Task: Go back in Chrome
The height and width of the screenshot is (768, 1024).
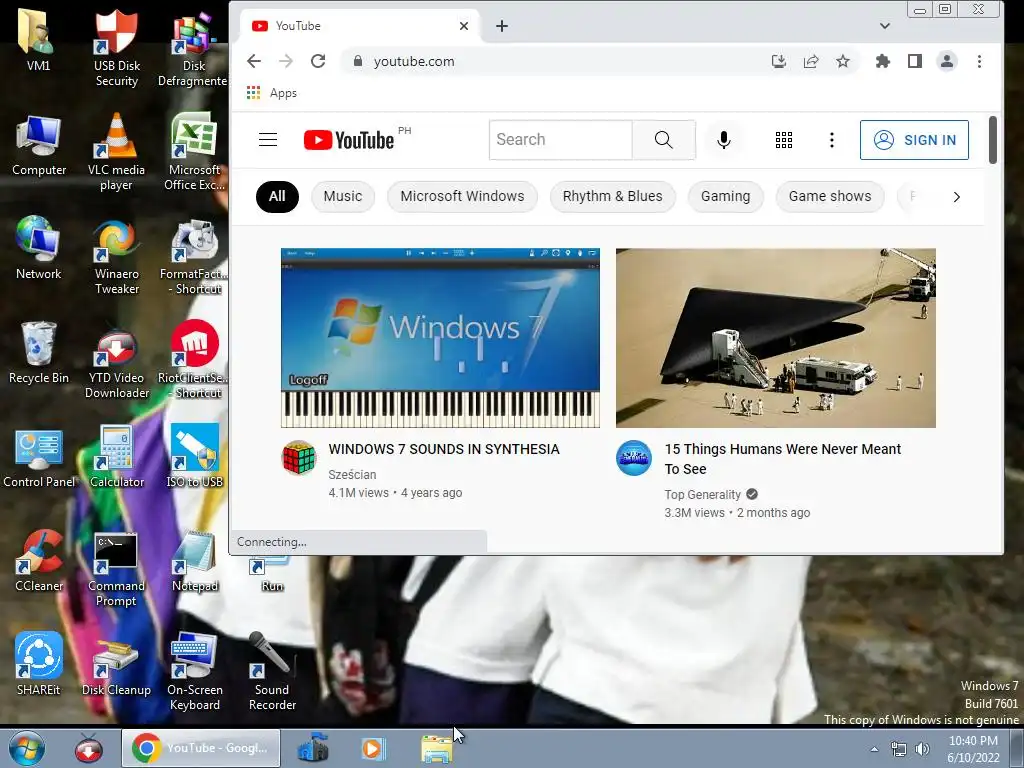Action: [254, 61]
